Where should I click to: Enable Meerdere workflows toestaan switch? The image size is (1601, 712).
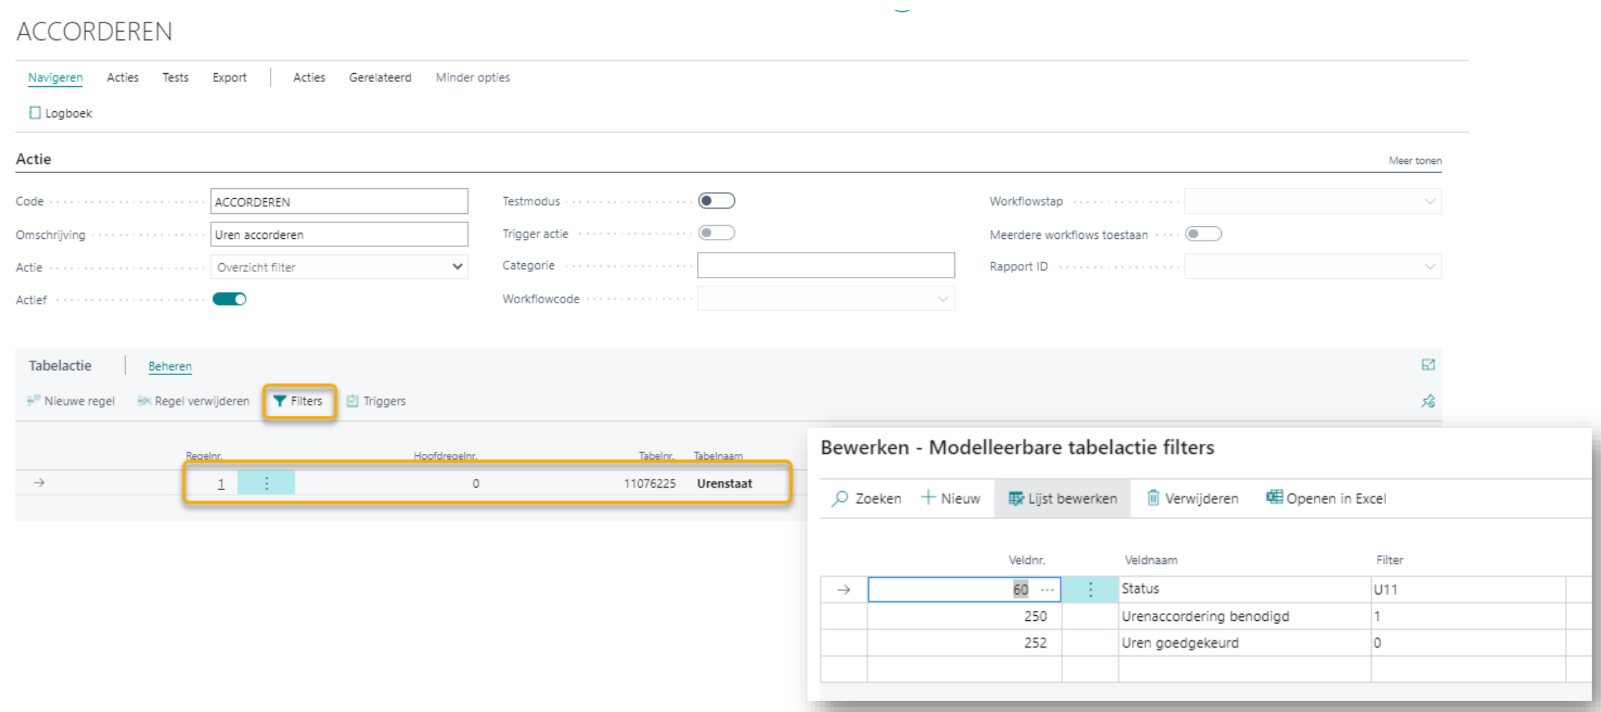1203,234
